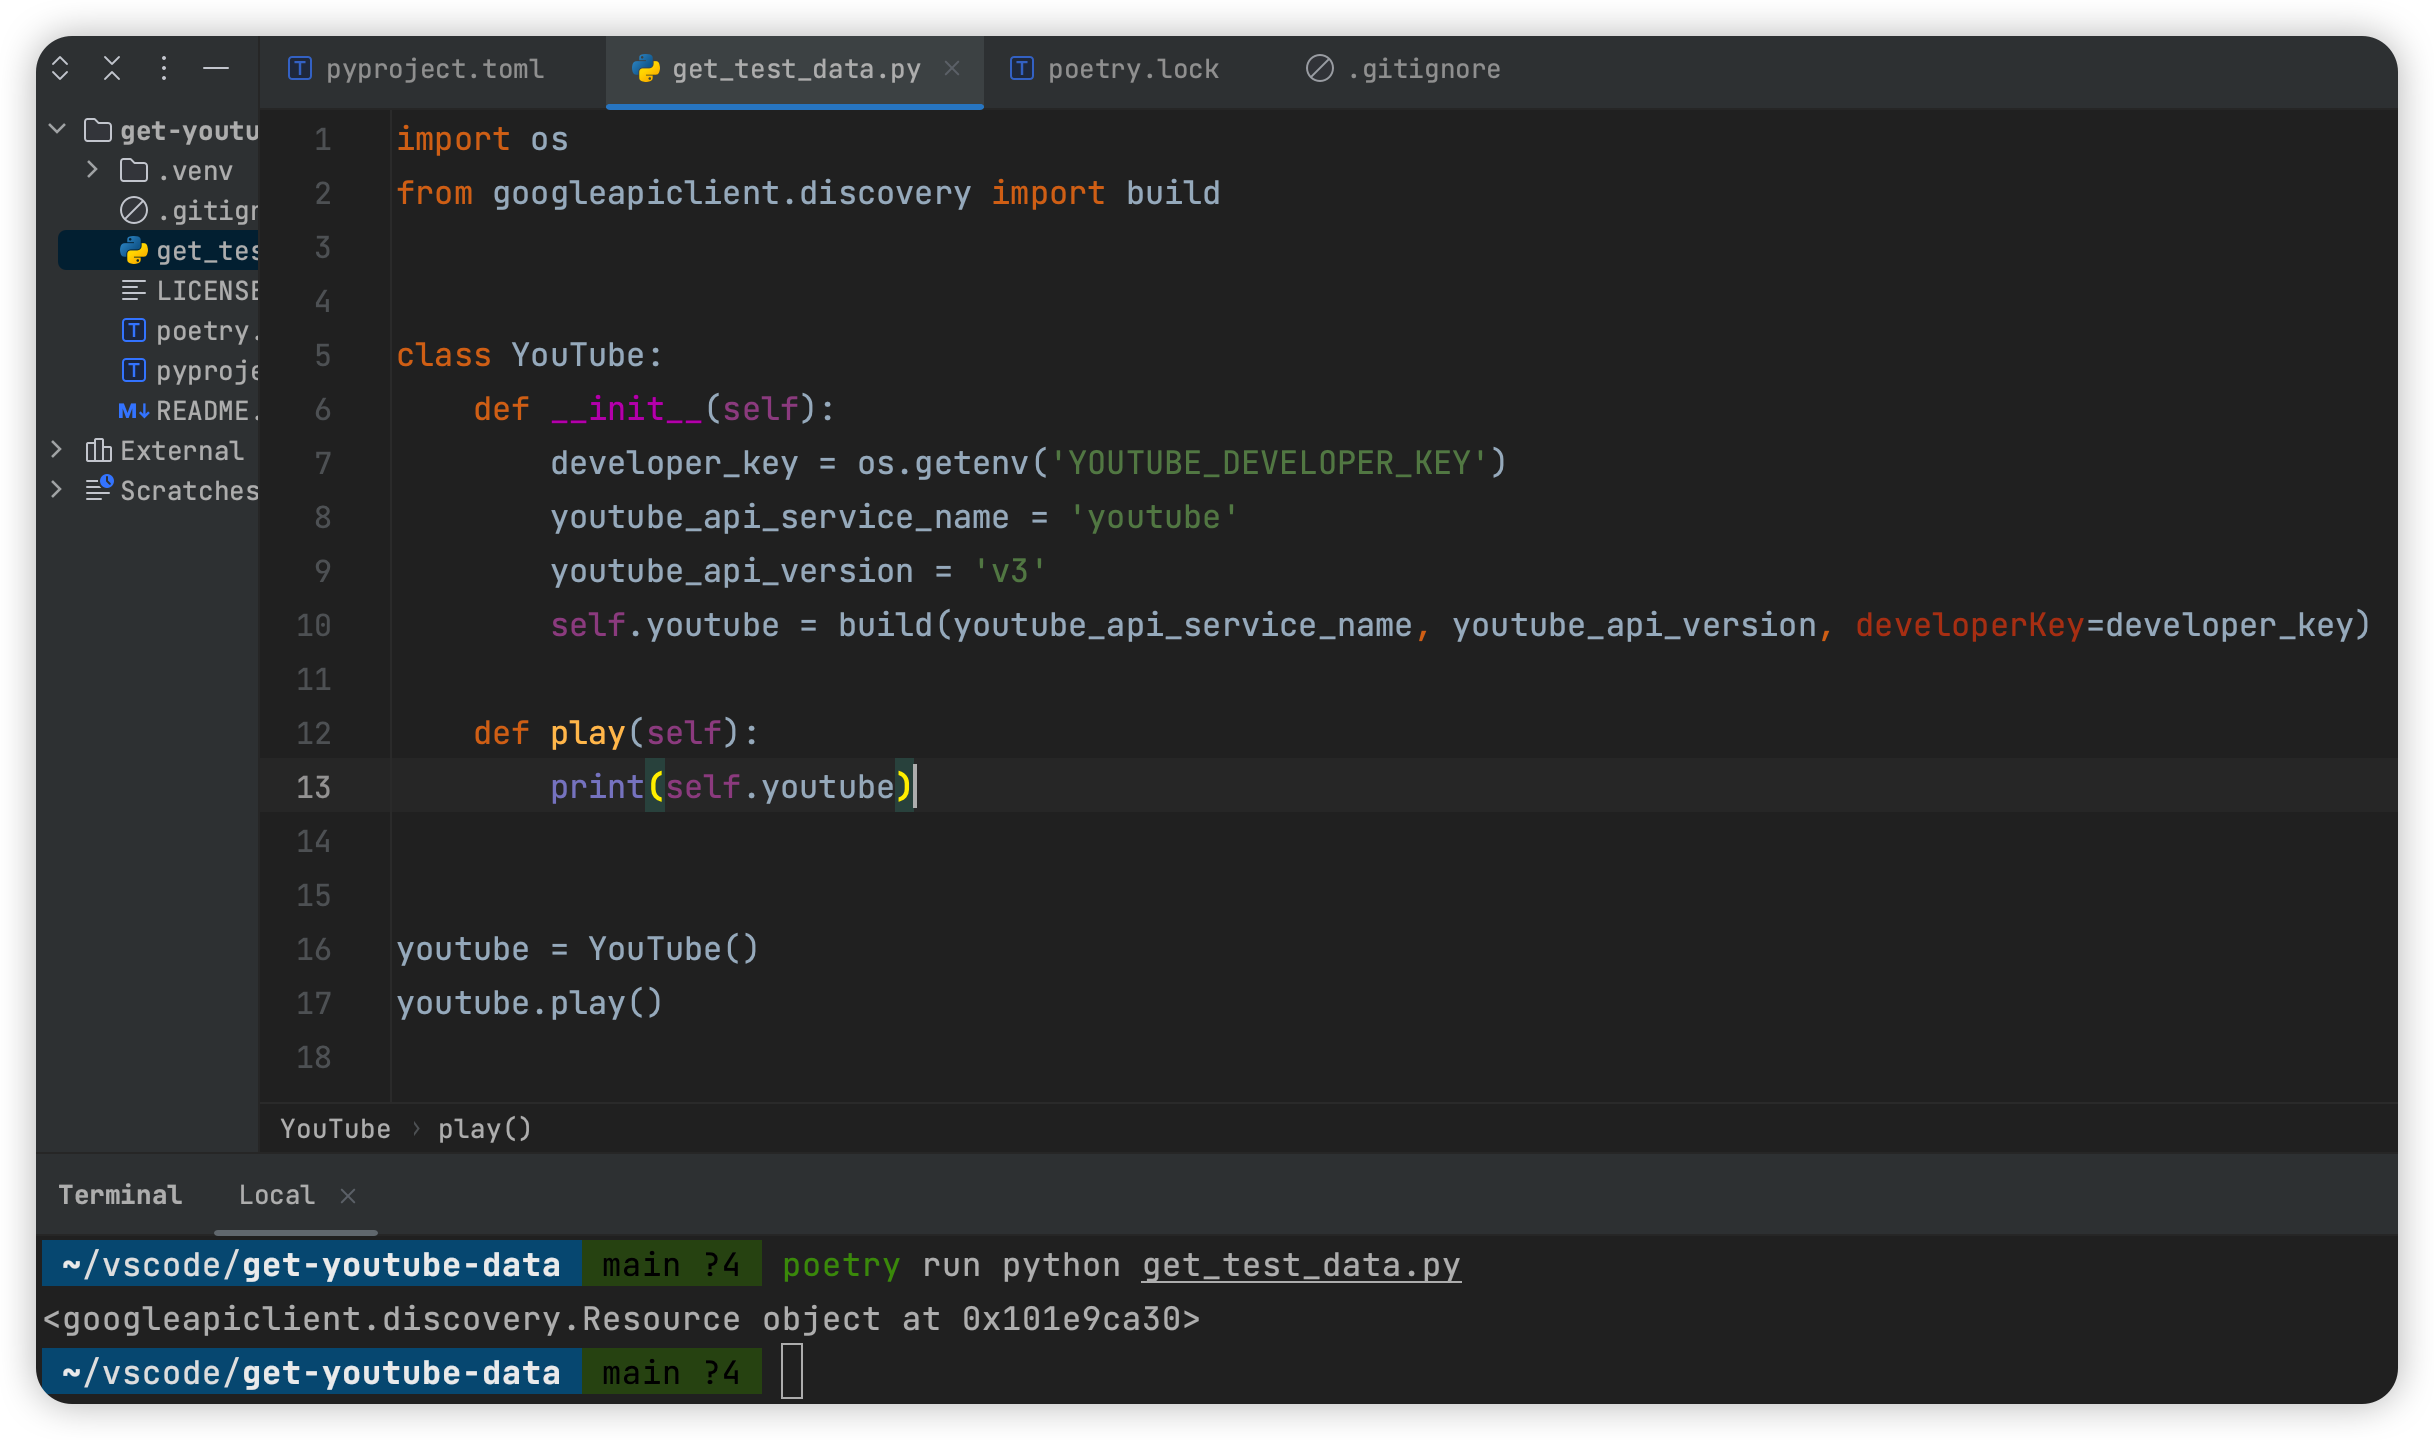Click the Collapse All icon in project panel

tap(112, 68)
